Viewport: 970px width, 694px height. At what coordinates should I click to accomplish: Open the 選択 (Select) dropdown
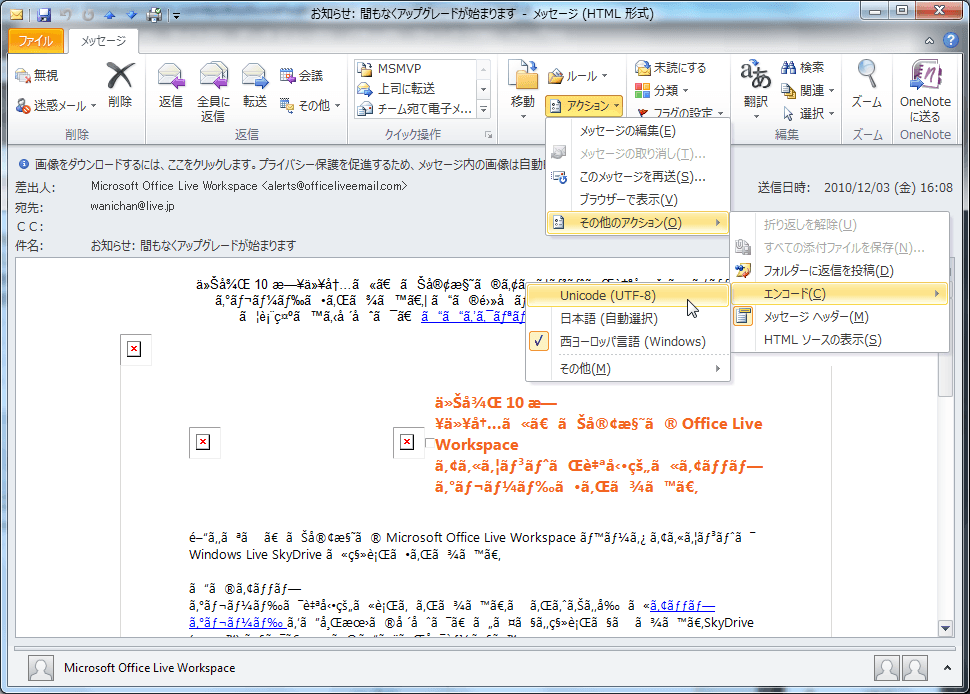click(x=808, y=114)
